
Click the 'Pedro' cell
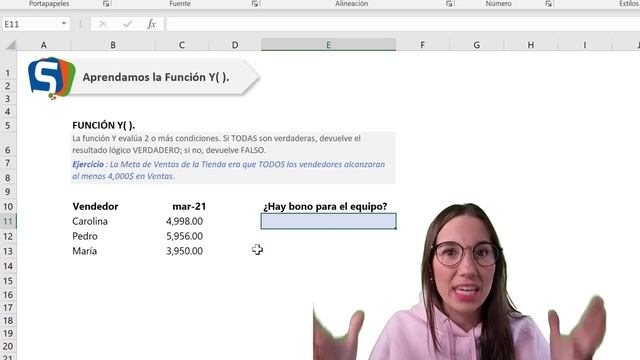coord(84,236)
